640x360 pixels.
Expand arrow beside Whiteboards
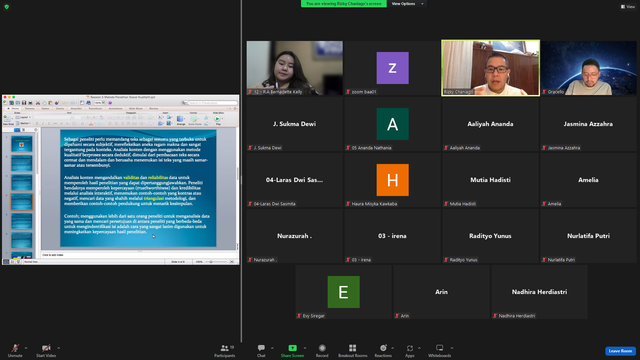(x=452, y=348)
